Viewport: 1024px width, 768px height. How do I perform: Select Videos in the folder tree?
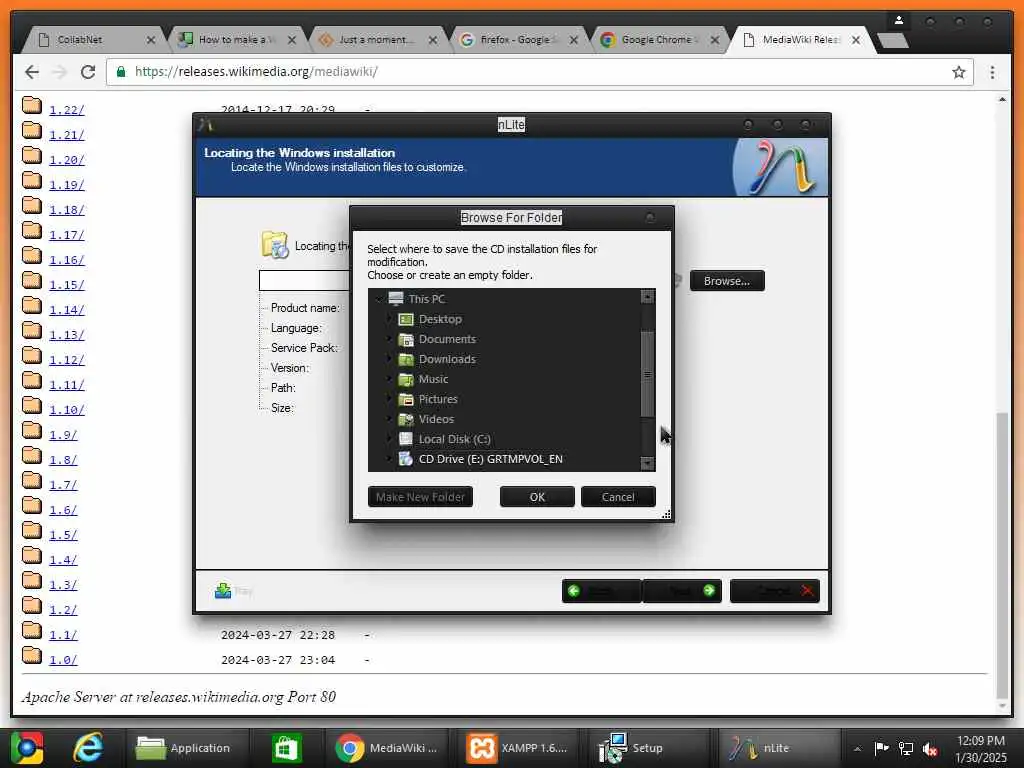436,419
